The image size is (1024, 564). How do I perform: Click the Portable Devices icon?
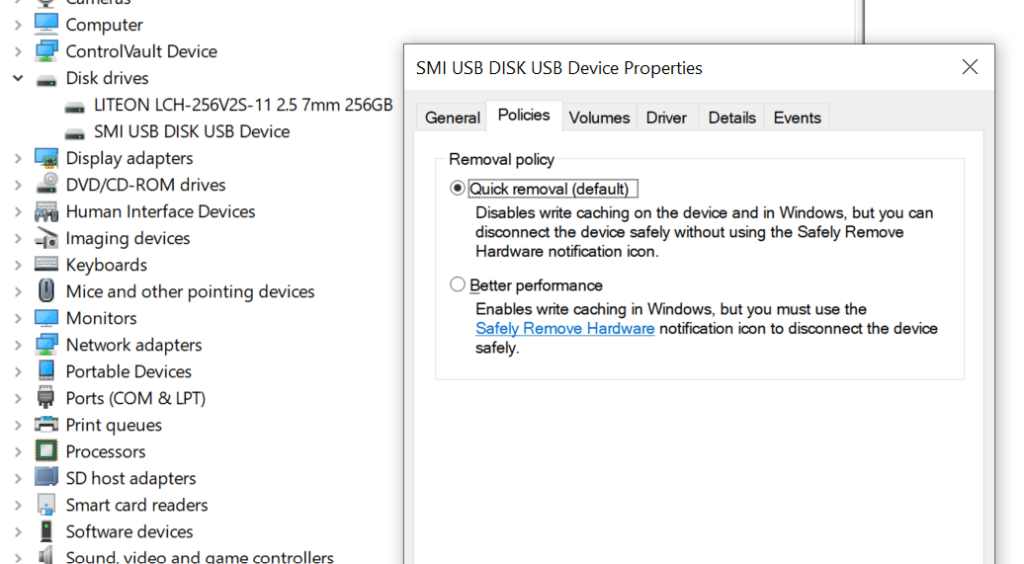[x=46, y=370]
